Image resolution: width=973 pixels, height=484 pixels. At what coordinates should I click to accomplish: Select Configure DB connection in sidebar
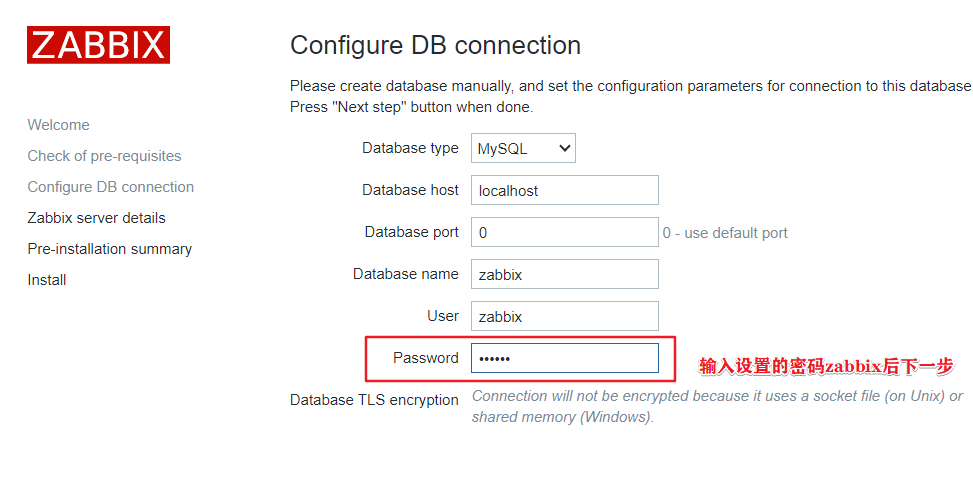pyautogui.click(x=110, y=187)
